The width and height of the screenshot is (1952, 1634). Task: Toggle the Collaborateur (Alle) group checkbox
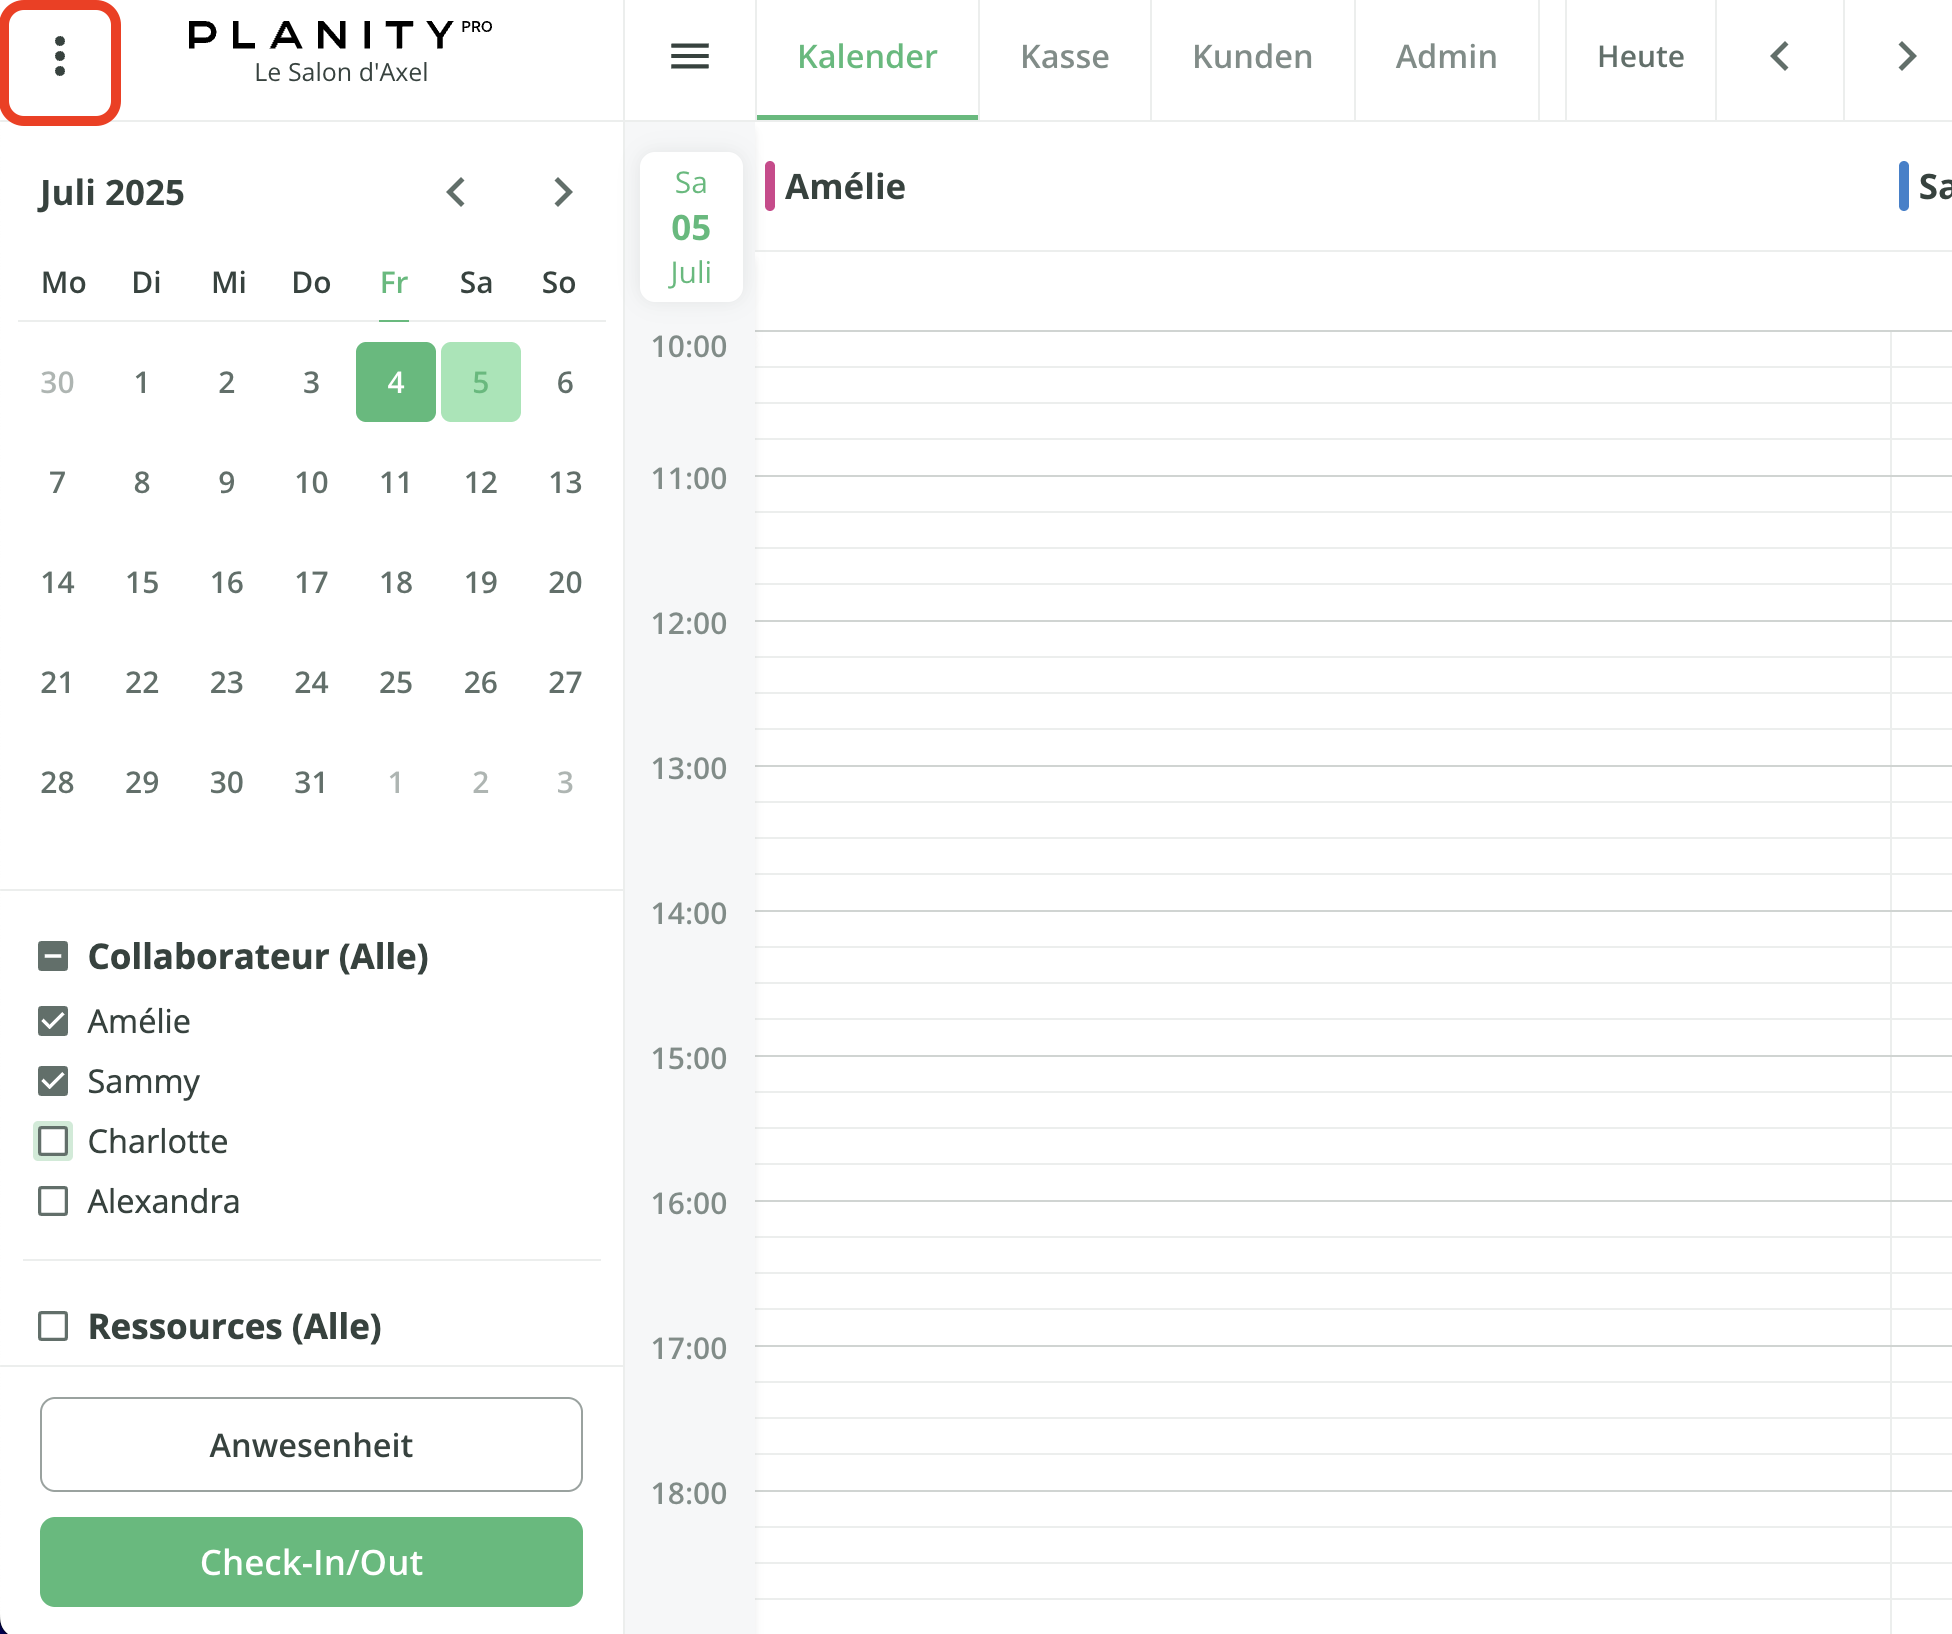[x=53, y=957]
